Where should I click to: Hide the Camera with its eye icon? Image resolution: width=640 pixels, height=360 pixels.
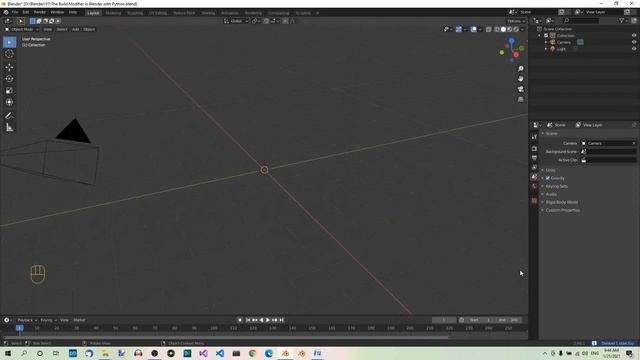pos(634,42)
